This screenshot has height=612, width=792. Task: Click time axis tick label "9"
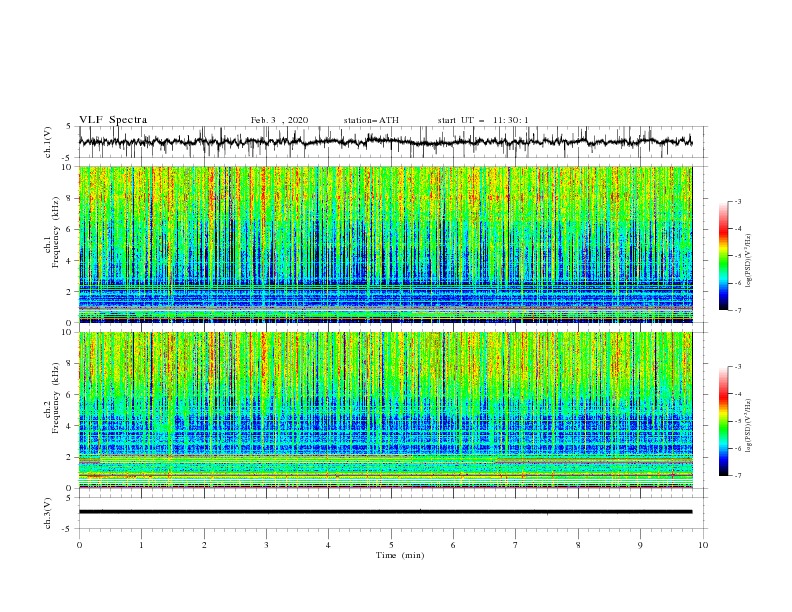pos(640,545)
